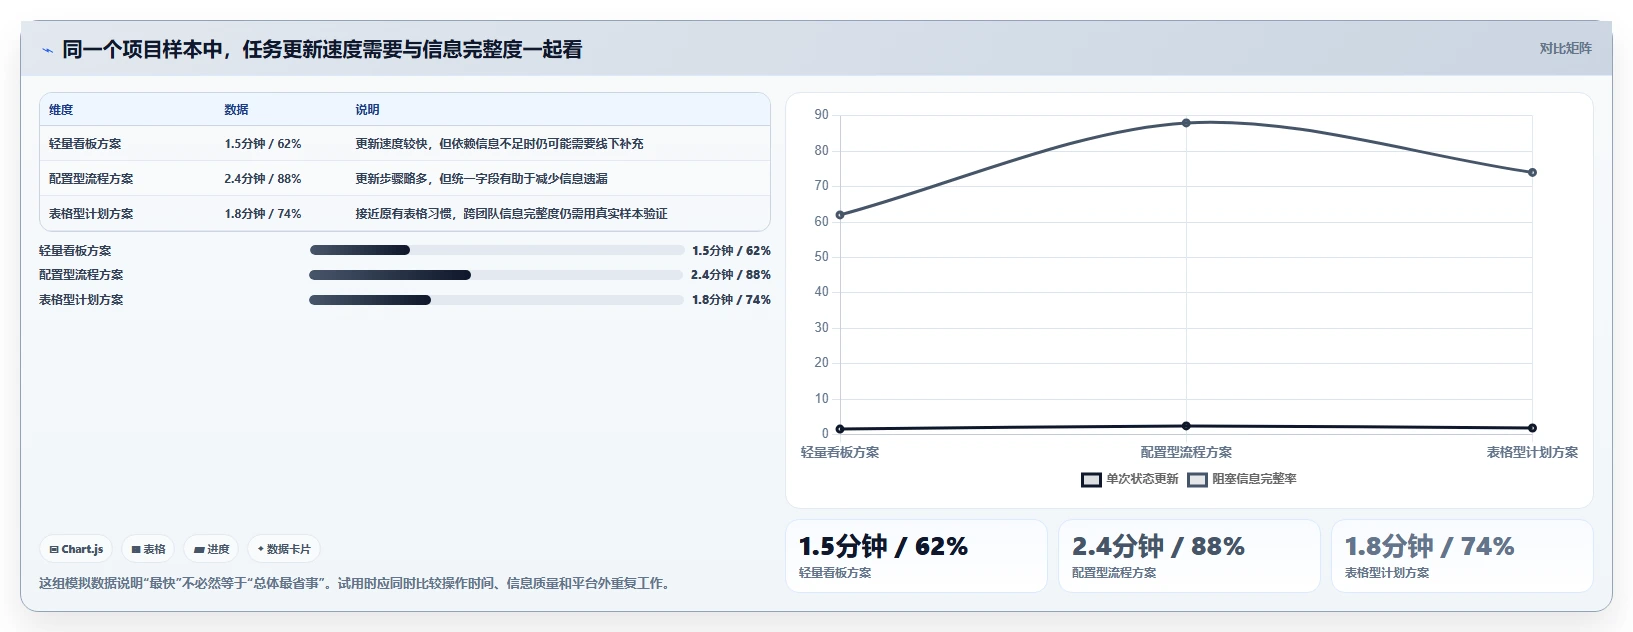Toggle the 单次状态更新 legend series
This screenshot has width=1633, height=632.
pos(1130,479)
